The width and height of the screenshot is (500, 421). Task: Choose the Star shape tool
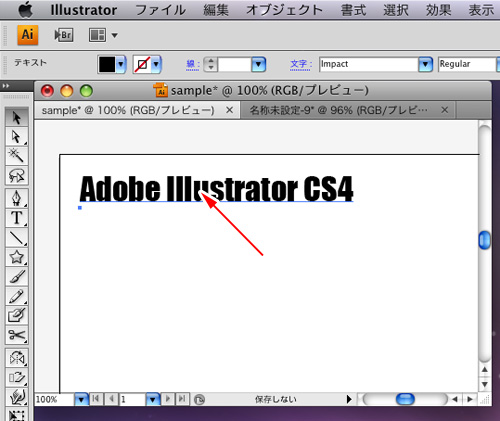pyautogui.click(x=16, y=257)
